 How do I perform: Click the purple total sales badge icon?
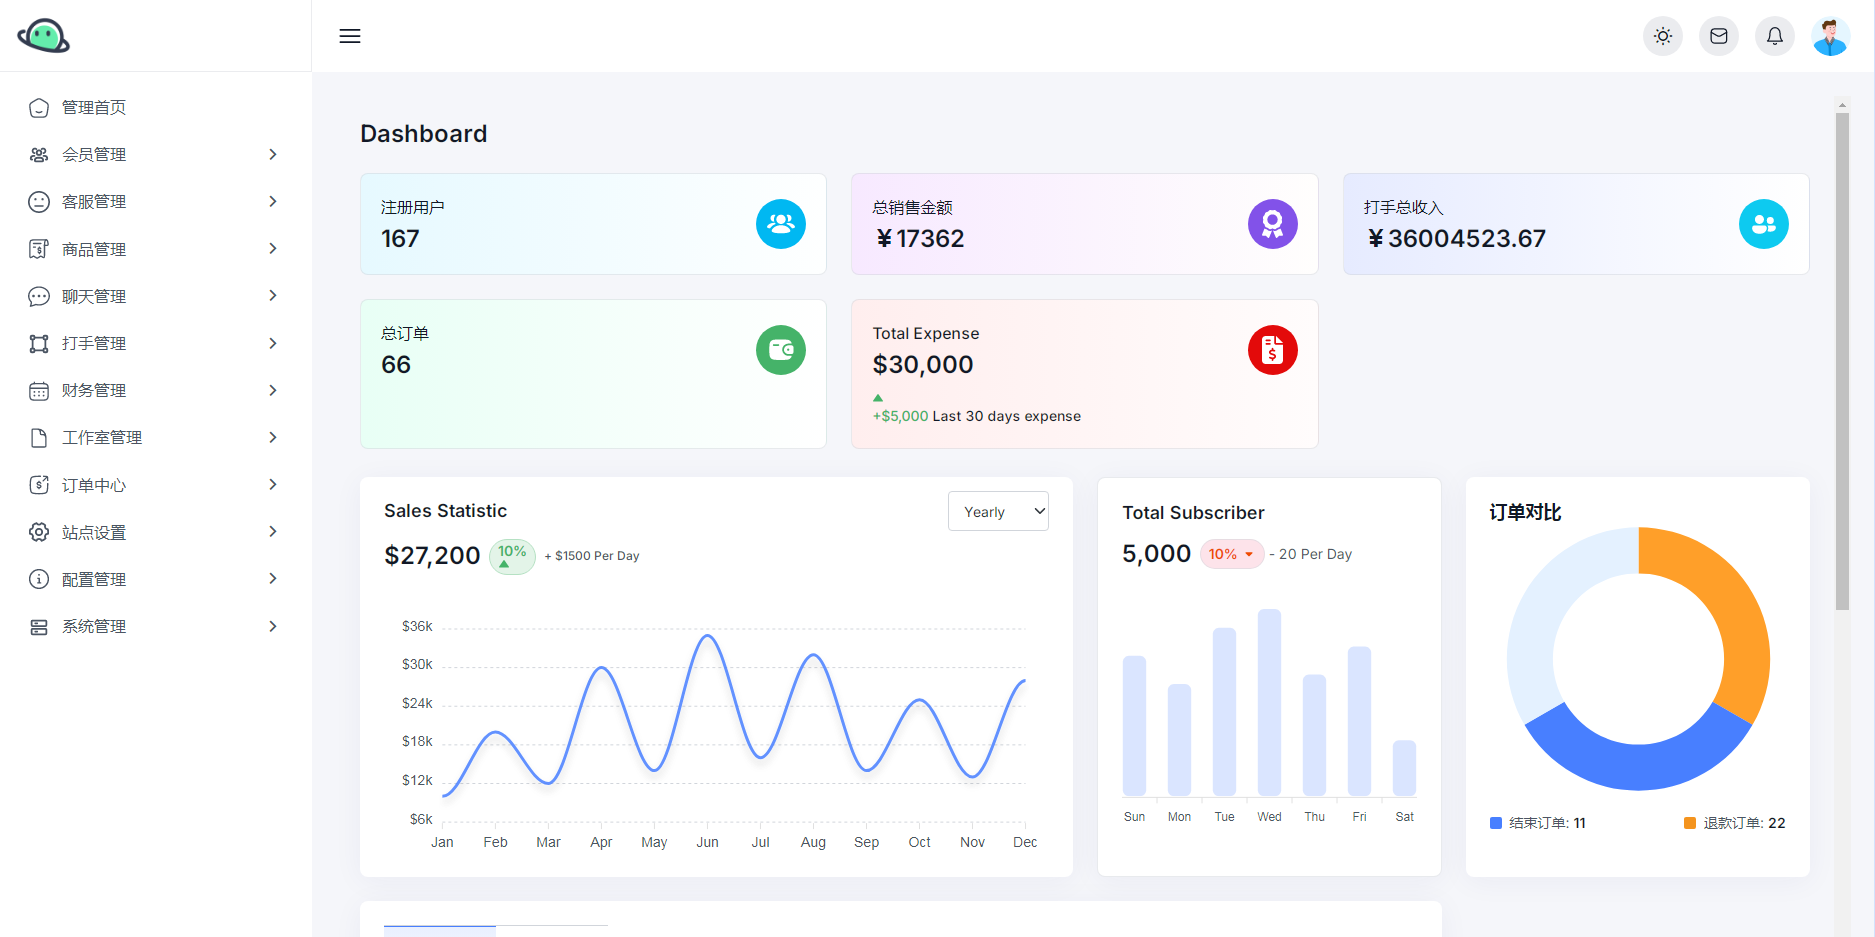(1272, 224)
